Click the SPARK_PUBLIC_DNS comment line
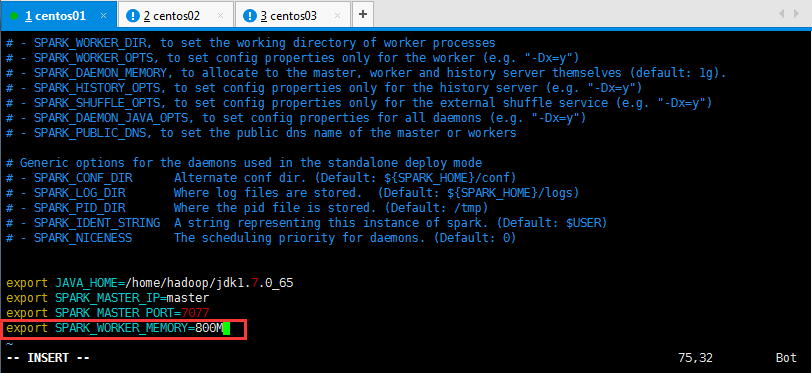812x373 pixels. pos(261,133)
